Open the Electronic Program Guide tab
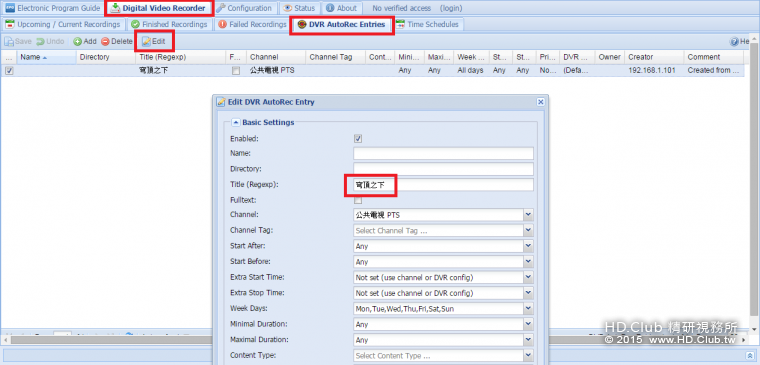Screen dimensions: 760x365 [x=53, y=8]
